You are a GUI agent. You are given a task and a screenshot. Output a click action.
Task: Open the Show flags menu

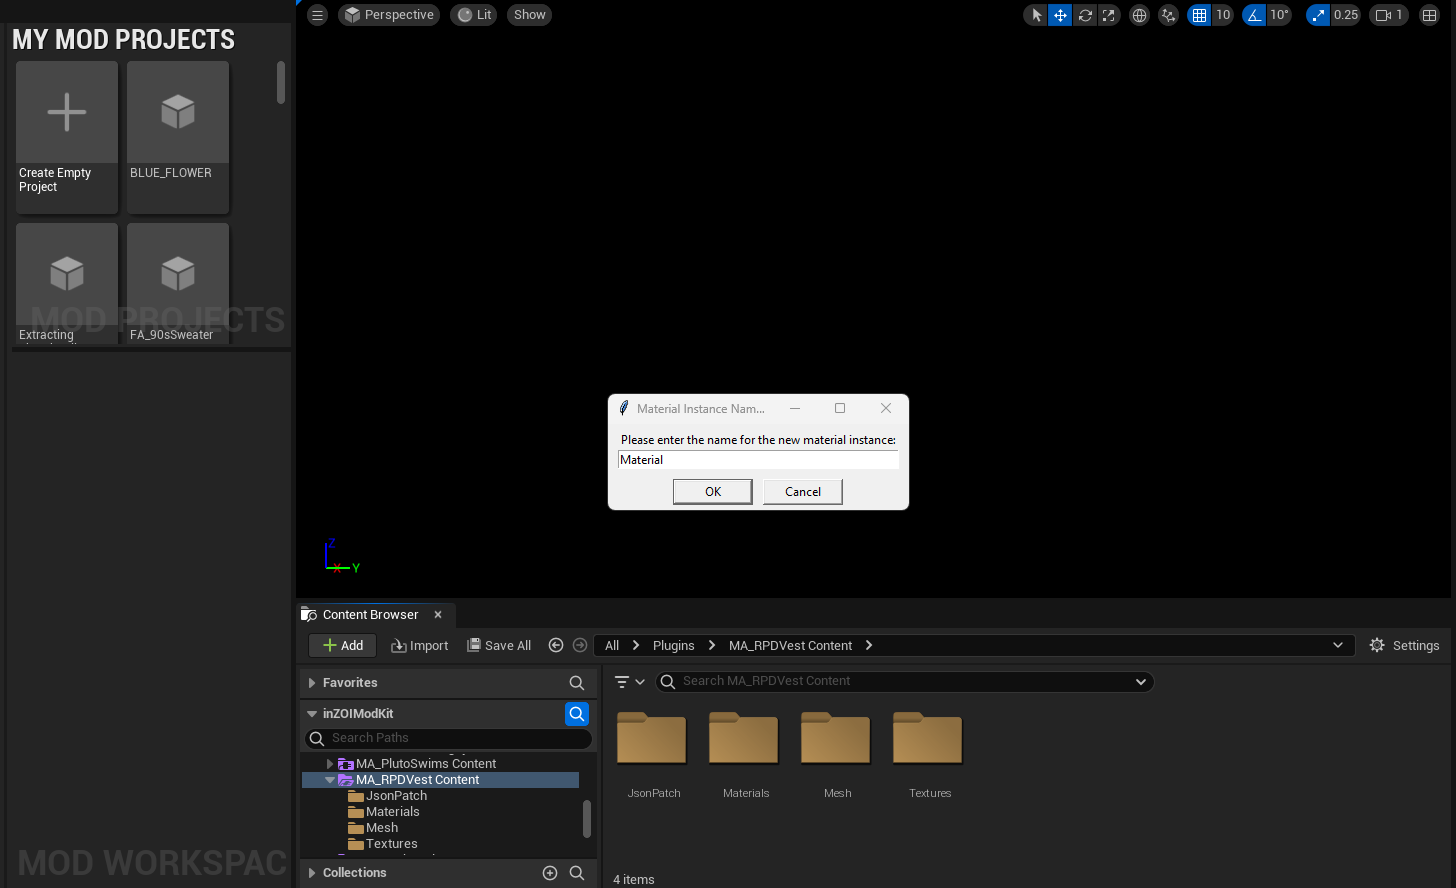click(x=530, y=15)
